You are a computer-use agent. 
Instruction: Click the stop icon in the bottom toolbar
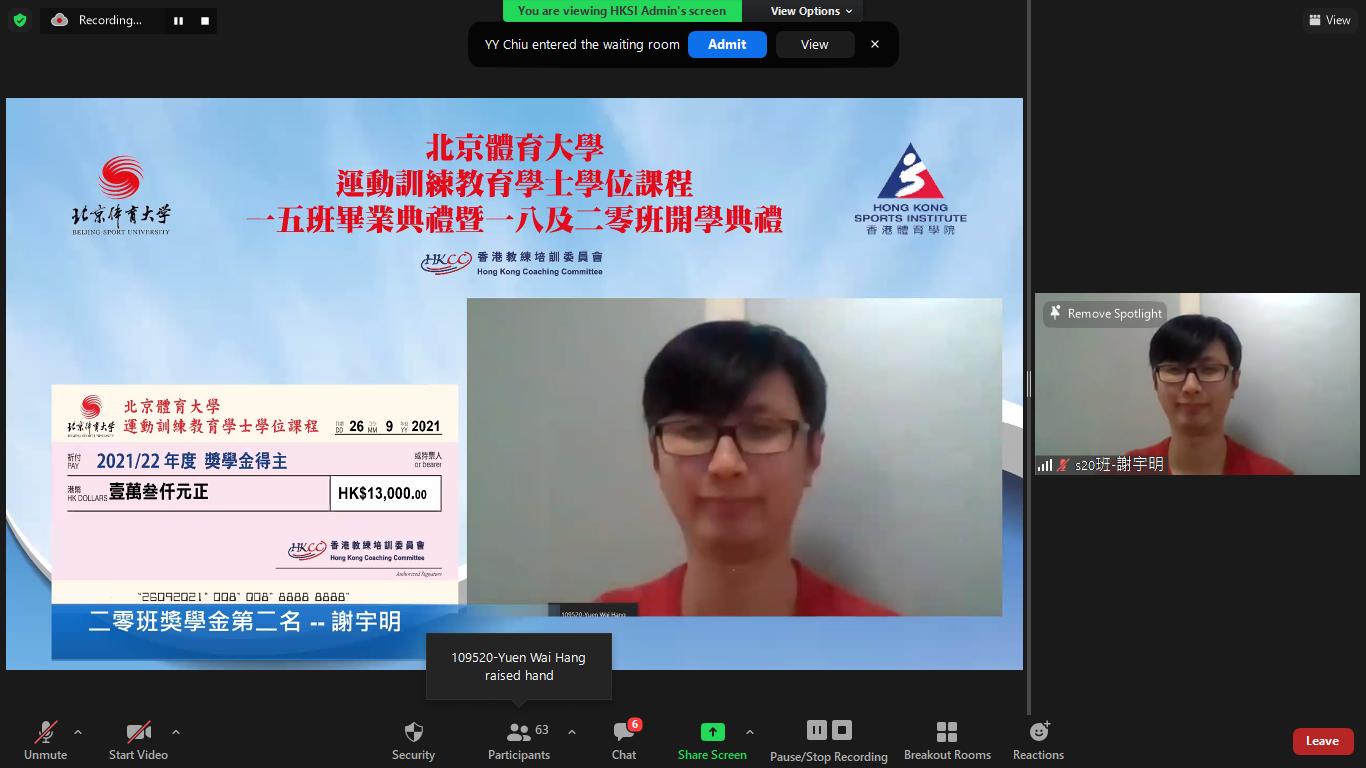coord(842,731)
